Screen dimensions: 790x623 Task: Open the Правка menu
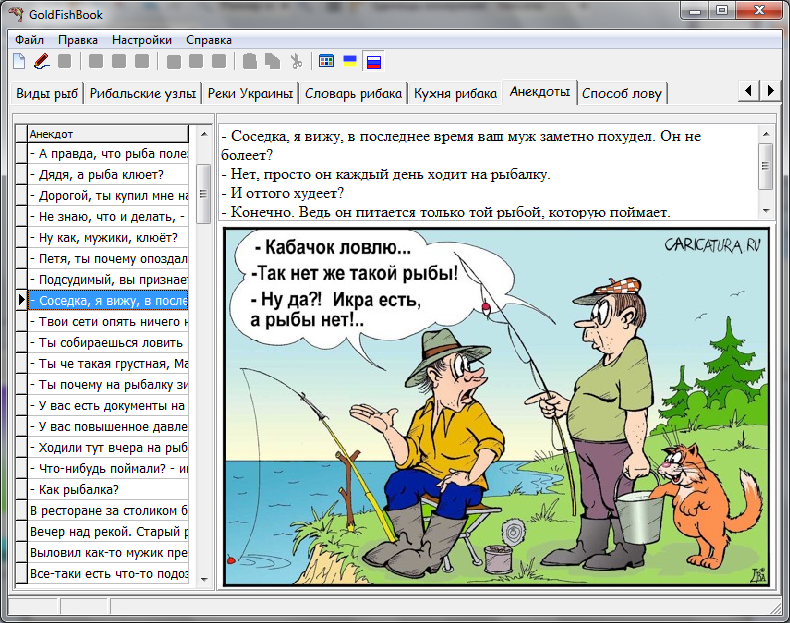tap(78, 40)
